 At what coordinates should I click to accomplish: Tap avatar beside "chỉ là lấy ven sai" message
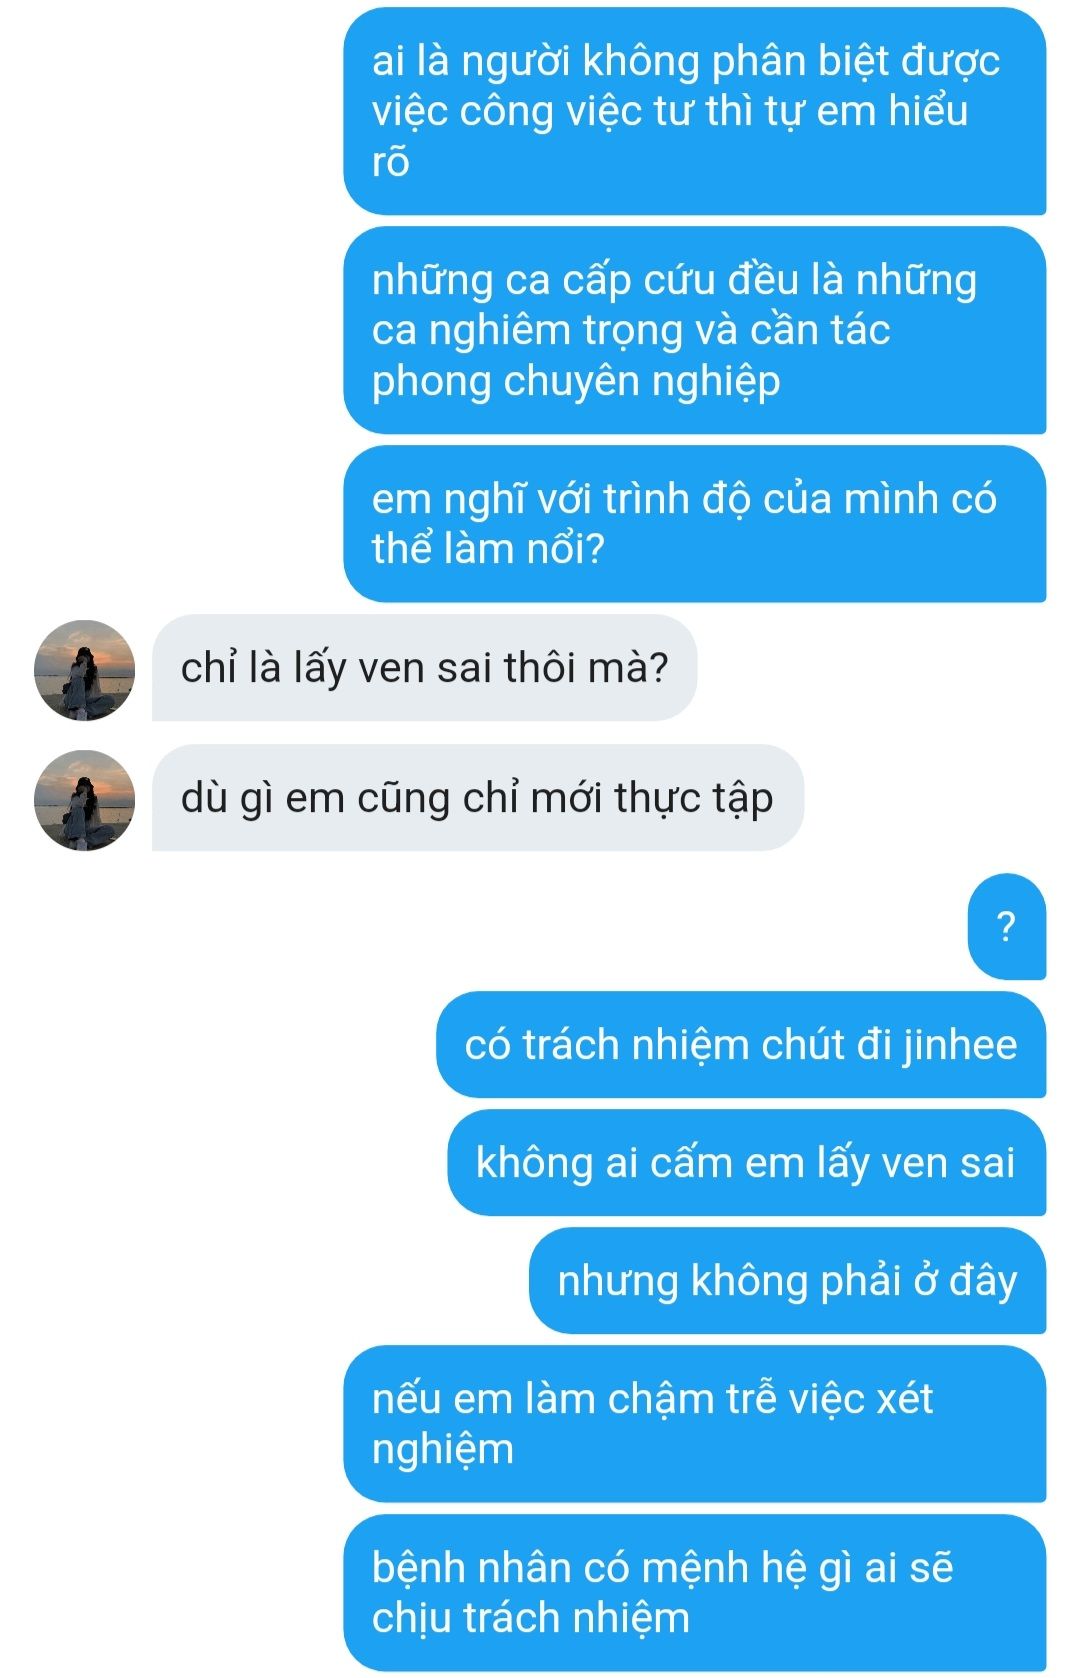pos(84,669)
